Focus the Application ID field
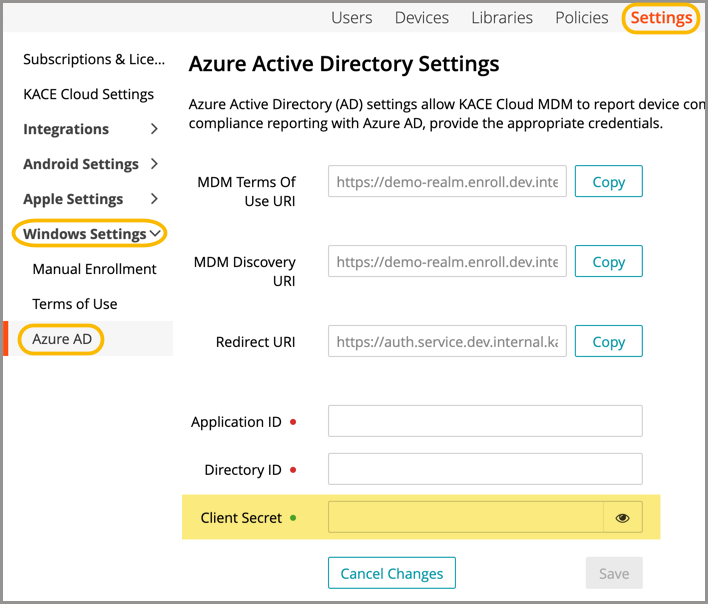This screenshot has height=604, width=708. click(485, 421)
